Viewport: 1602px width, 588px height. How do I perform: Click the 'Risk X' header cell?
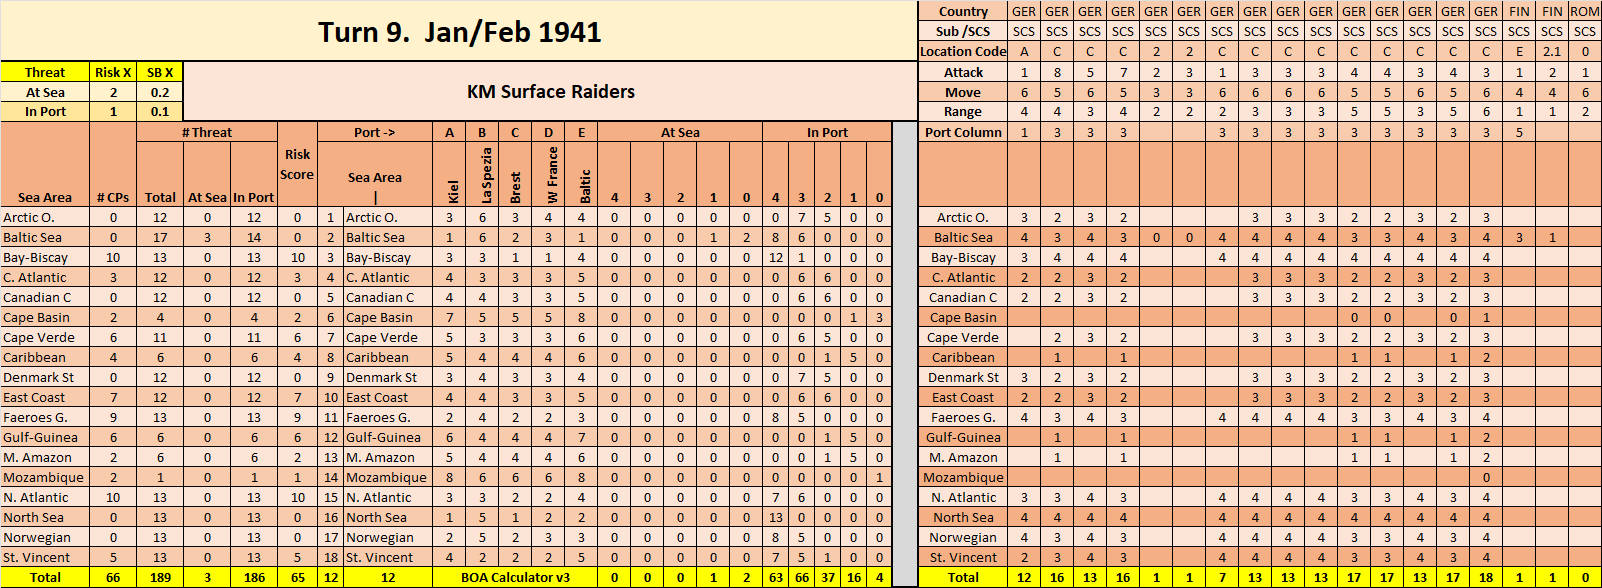coord(113,72)
